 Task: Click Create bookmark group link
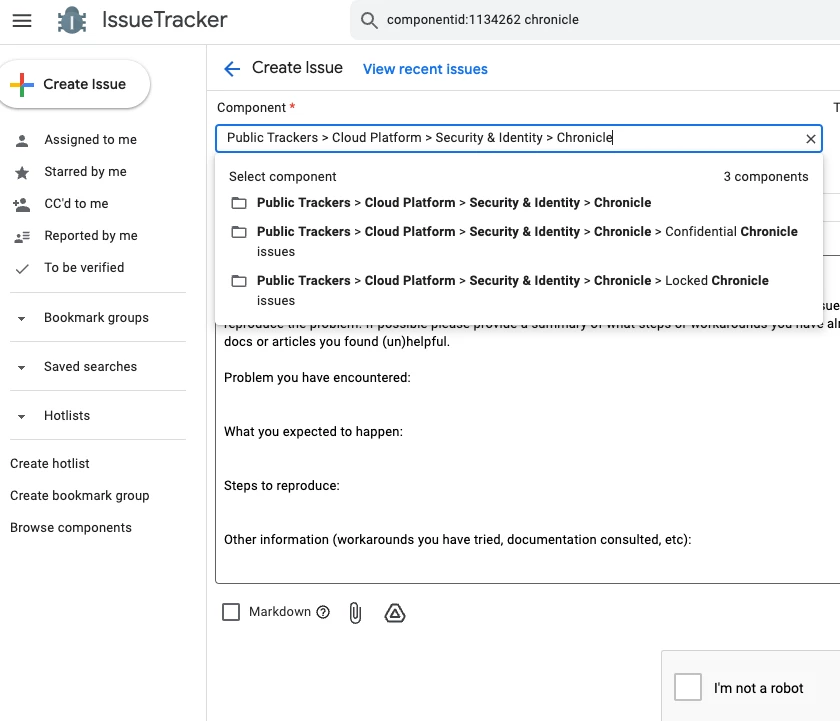[x=80, y=495]
